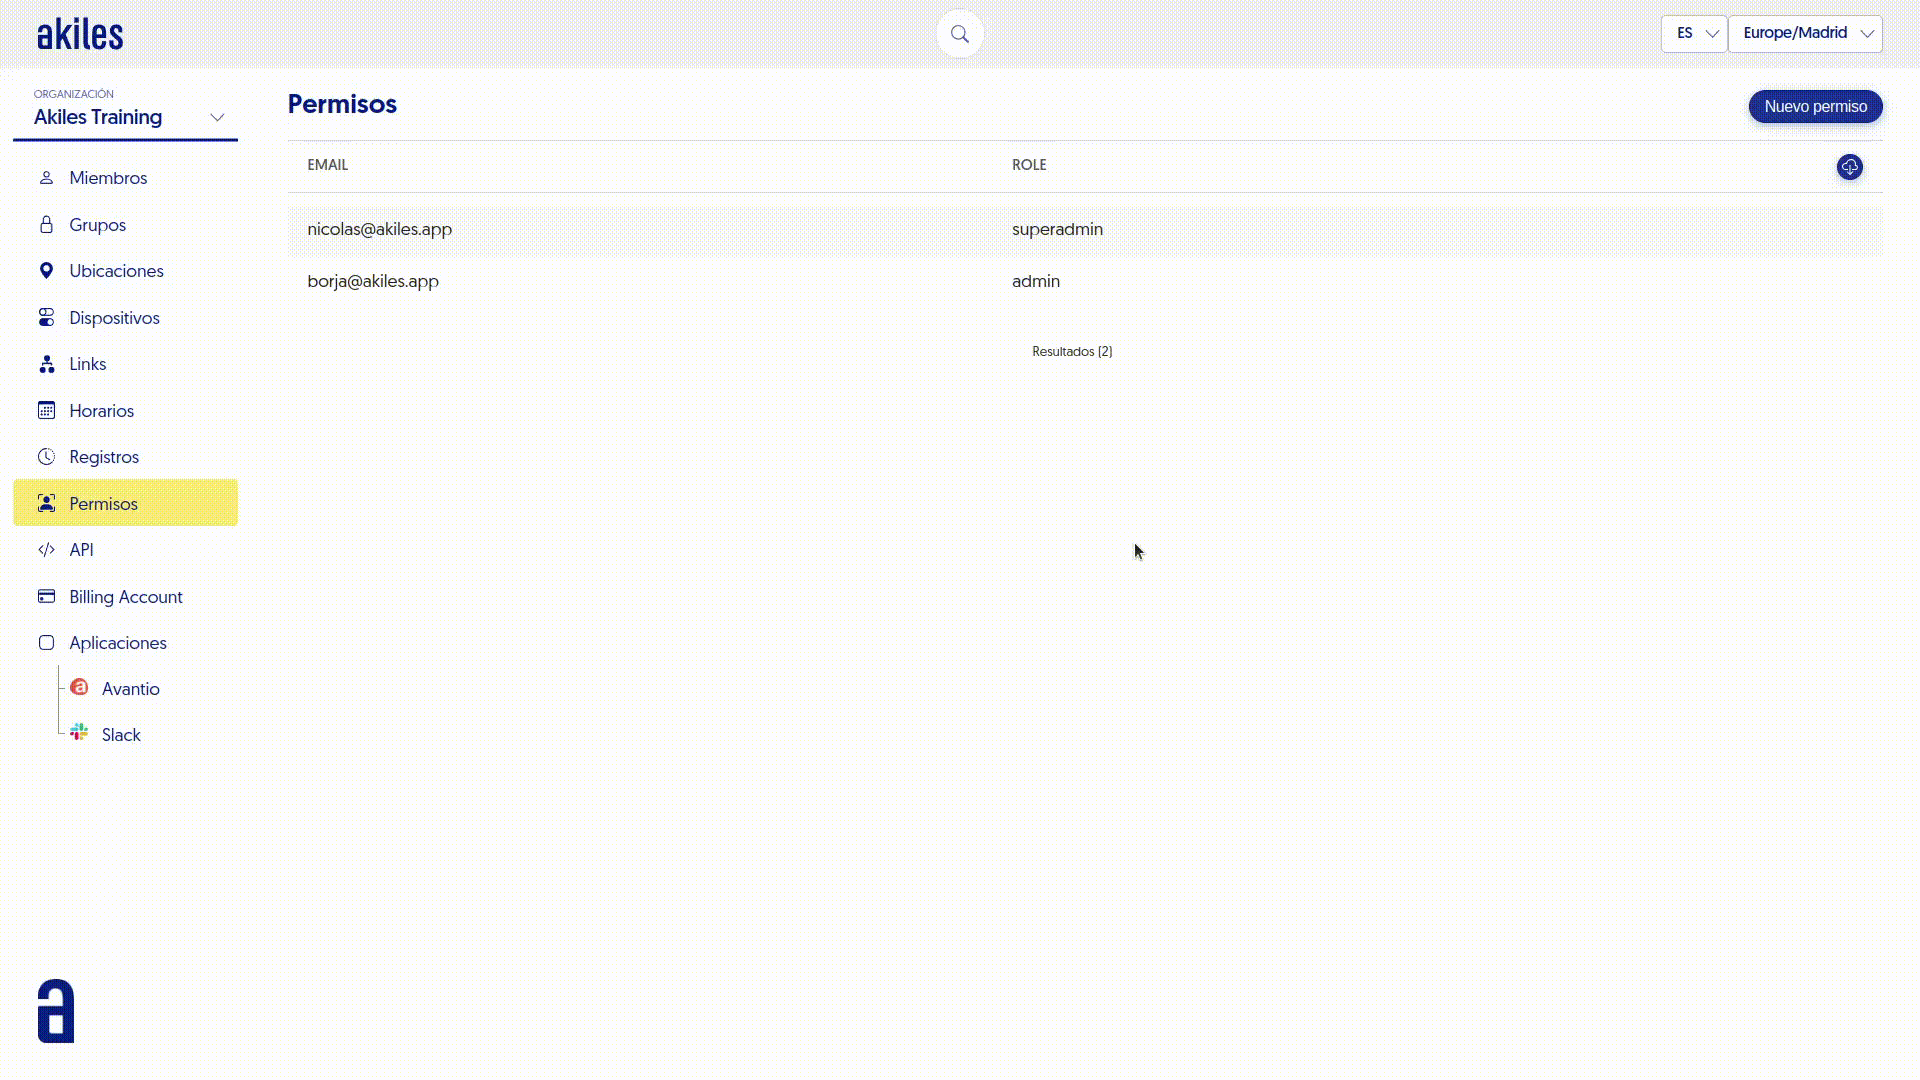
Task: Open the Europe/Madrid timezone dropdown
Action: (x=1805, y=33)
